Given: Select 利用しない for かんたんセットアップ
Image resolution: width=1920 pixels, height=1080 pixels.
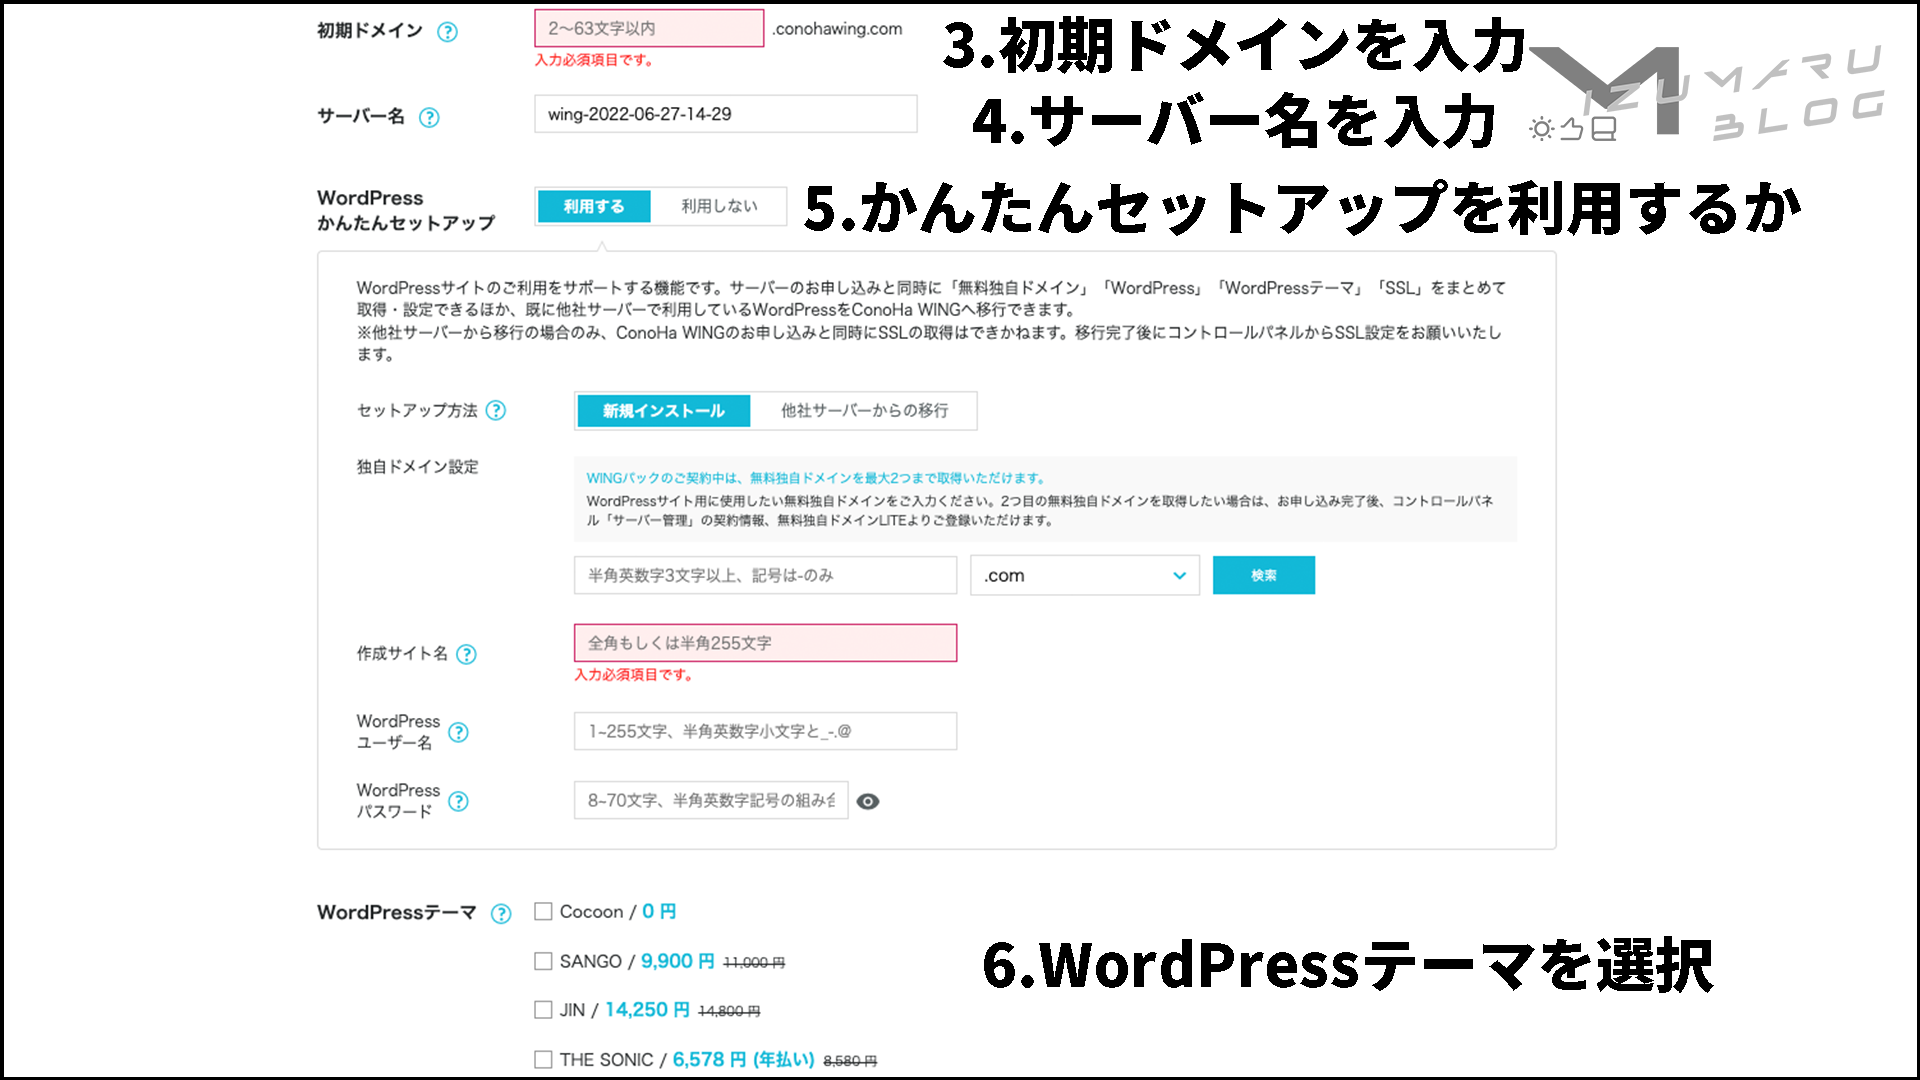Looking at the screenshot, I should coord(719,206).
